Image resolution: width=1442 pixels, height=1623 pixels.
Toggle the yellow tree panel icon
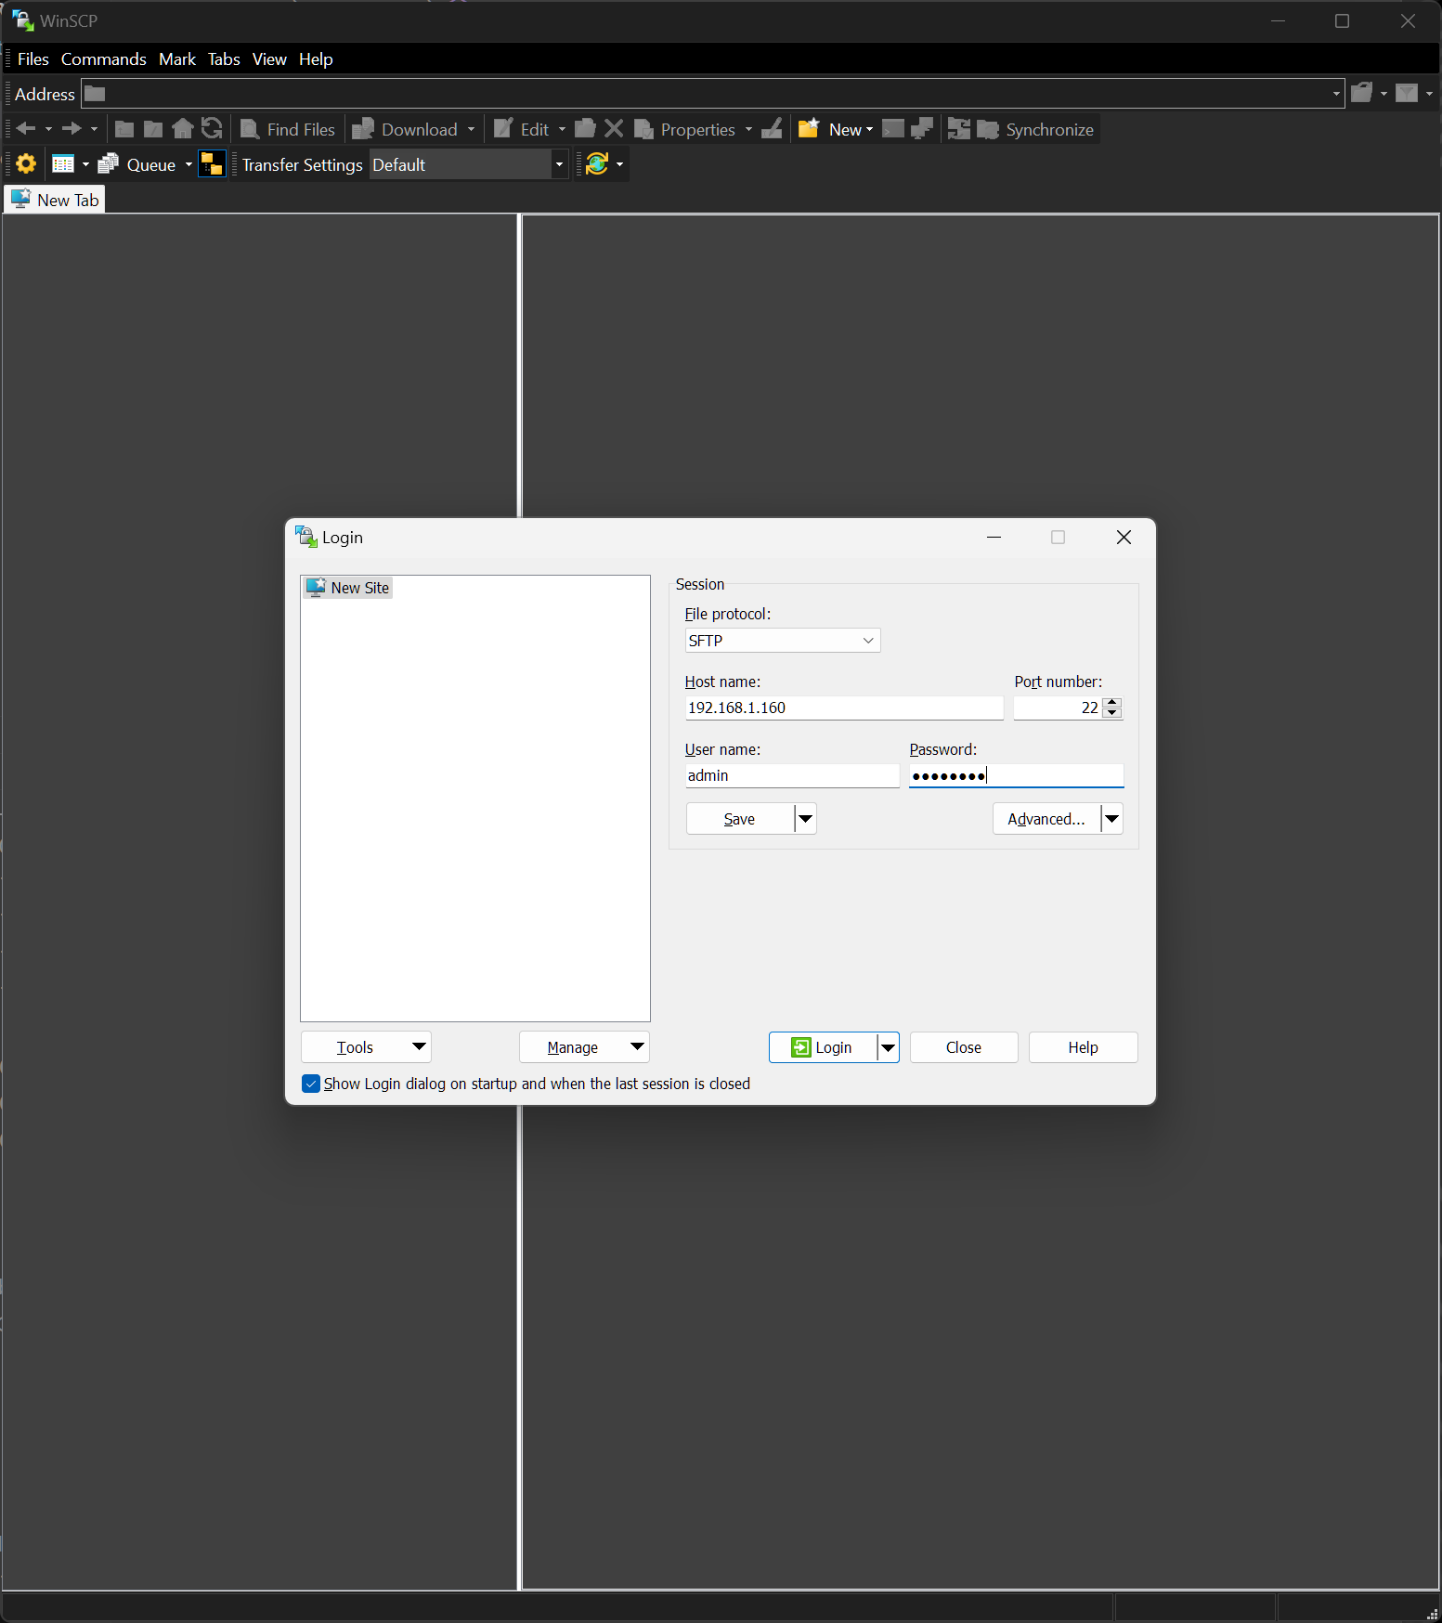(x=212, y=164)
